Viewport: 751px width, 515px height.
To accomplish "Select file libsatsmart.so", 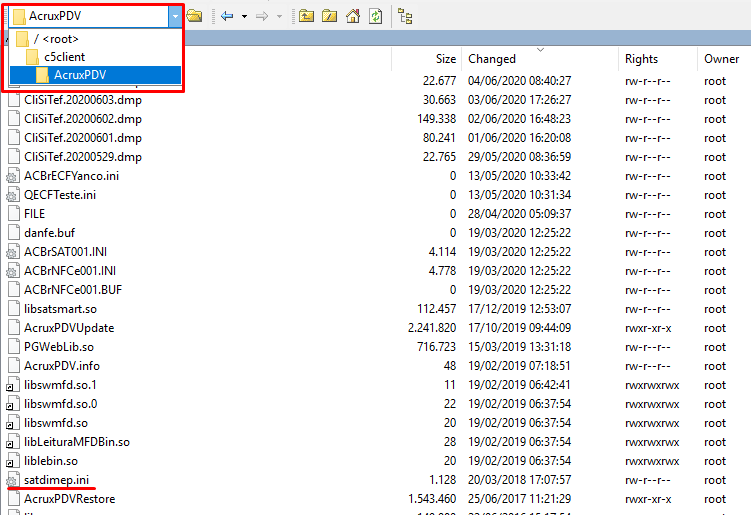I will coord(60,309).
